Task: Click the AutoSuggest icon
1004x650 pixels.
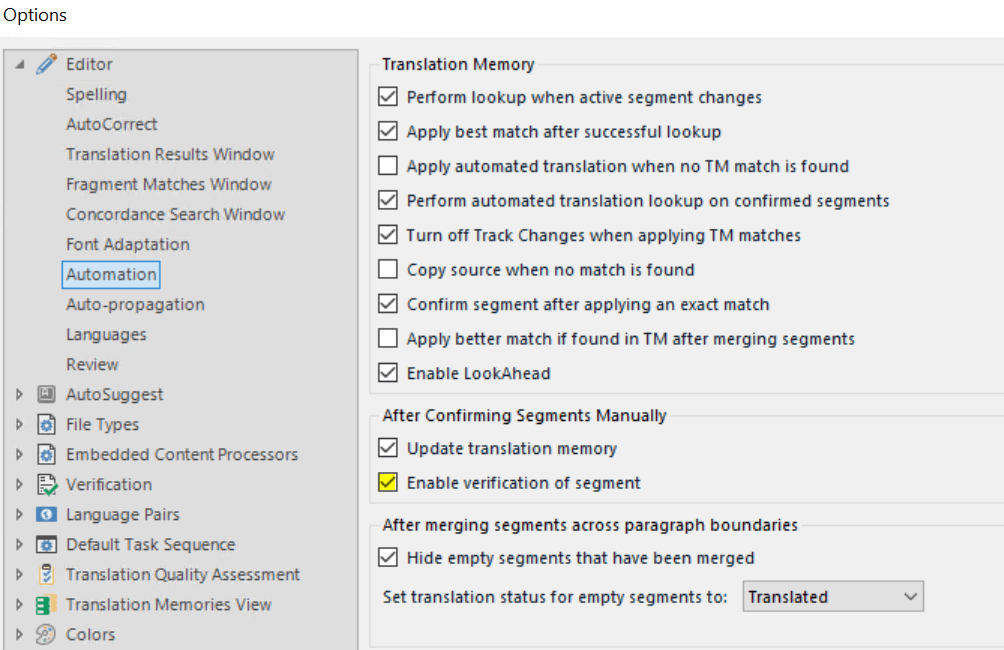Action: (46, 394)
